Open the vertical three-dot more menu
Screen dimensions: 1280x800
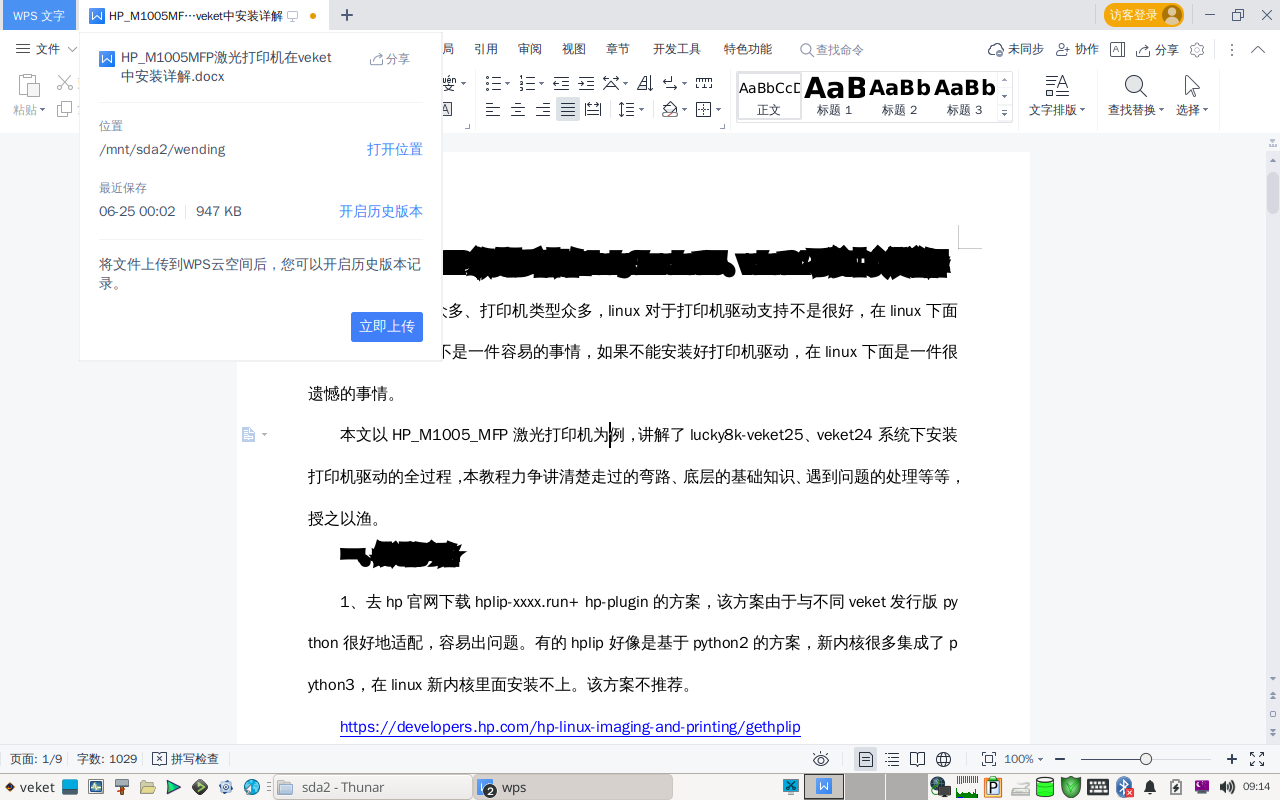1231,49
